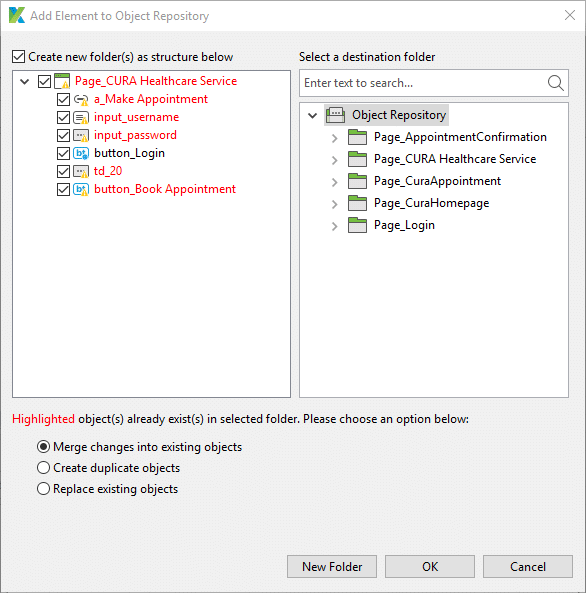This screenshot has height=593, width=586.
Task: Expand the Page_Login folder
Action: (334, 226)
